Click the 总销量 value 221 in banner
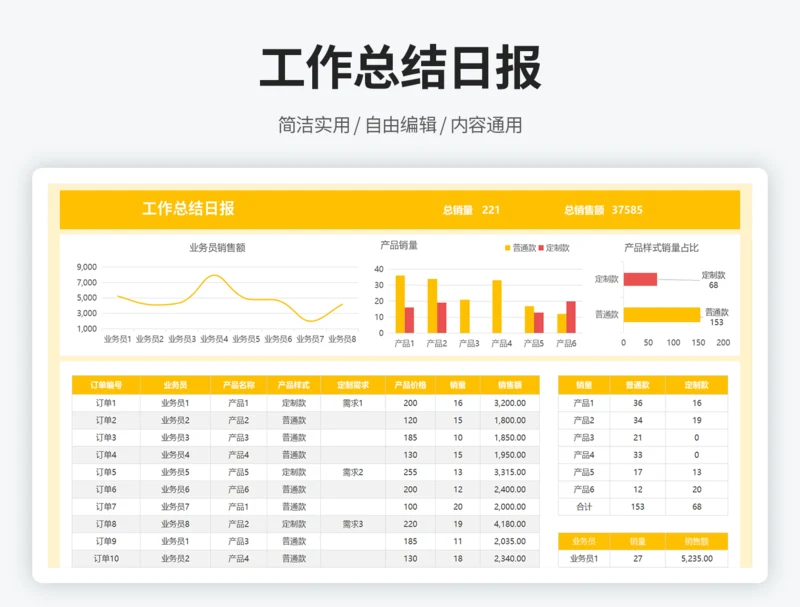This screenshot has height=607, width=800. (x=491, y=211)
